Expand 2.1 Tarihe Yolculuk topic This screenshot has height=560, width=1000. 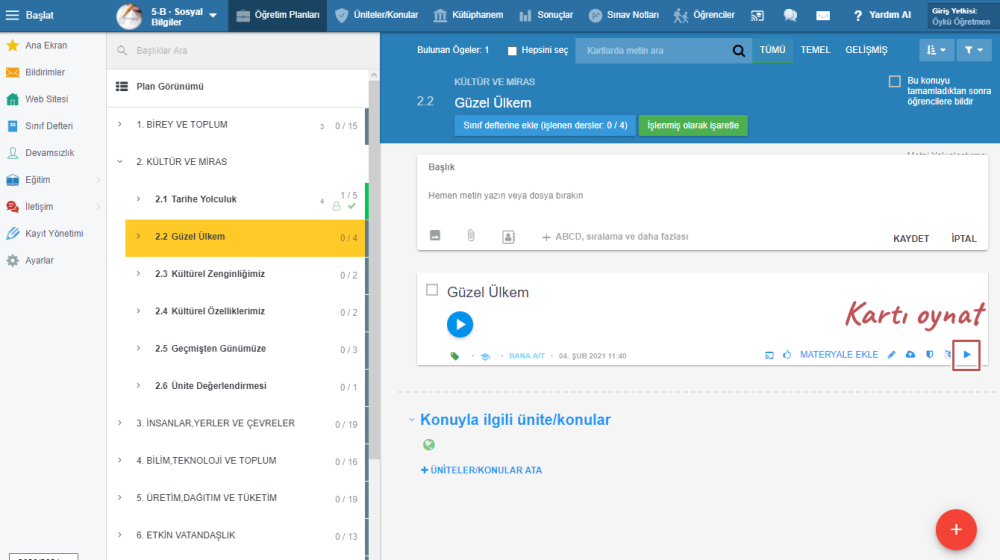coord(138,199)
